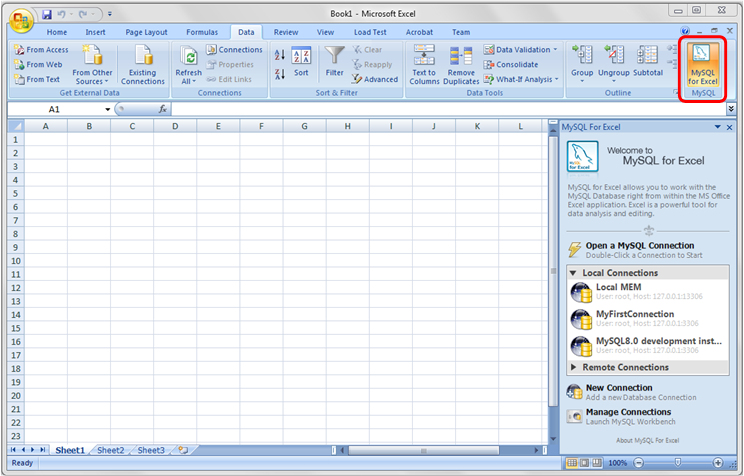Open the Sort dialog

[301, 62]
